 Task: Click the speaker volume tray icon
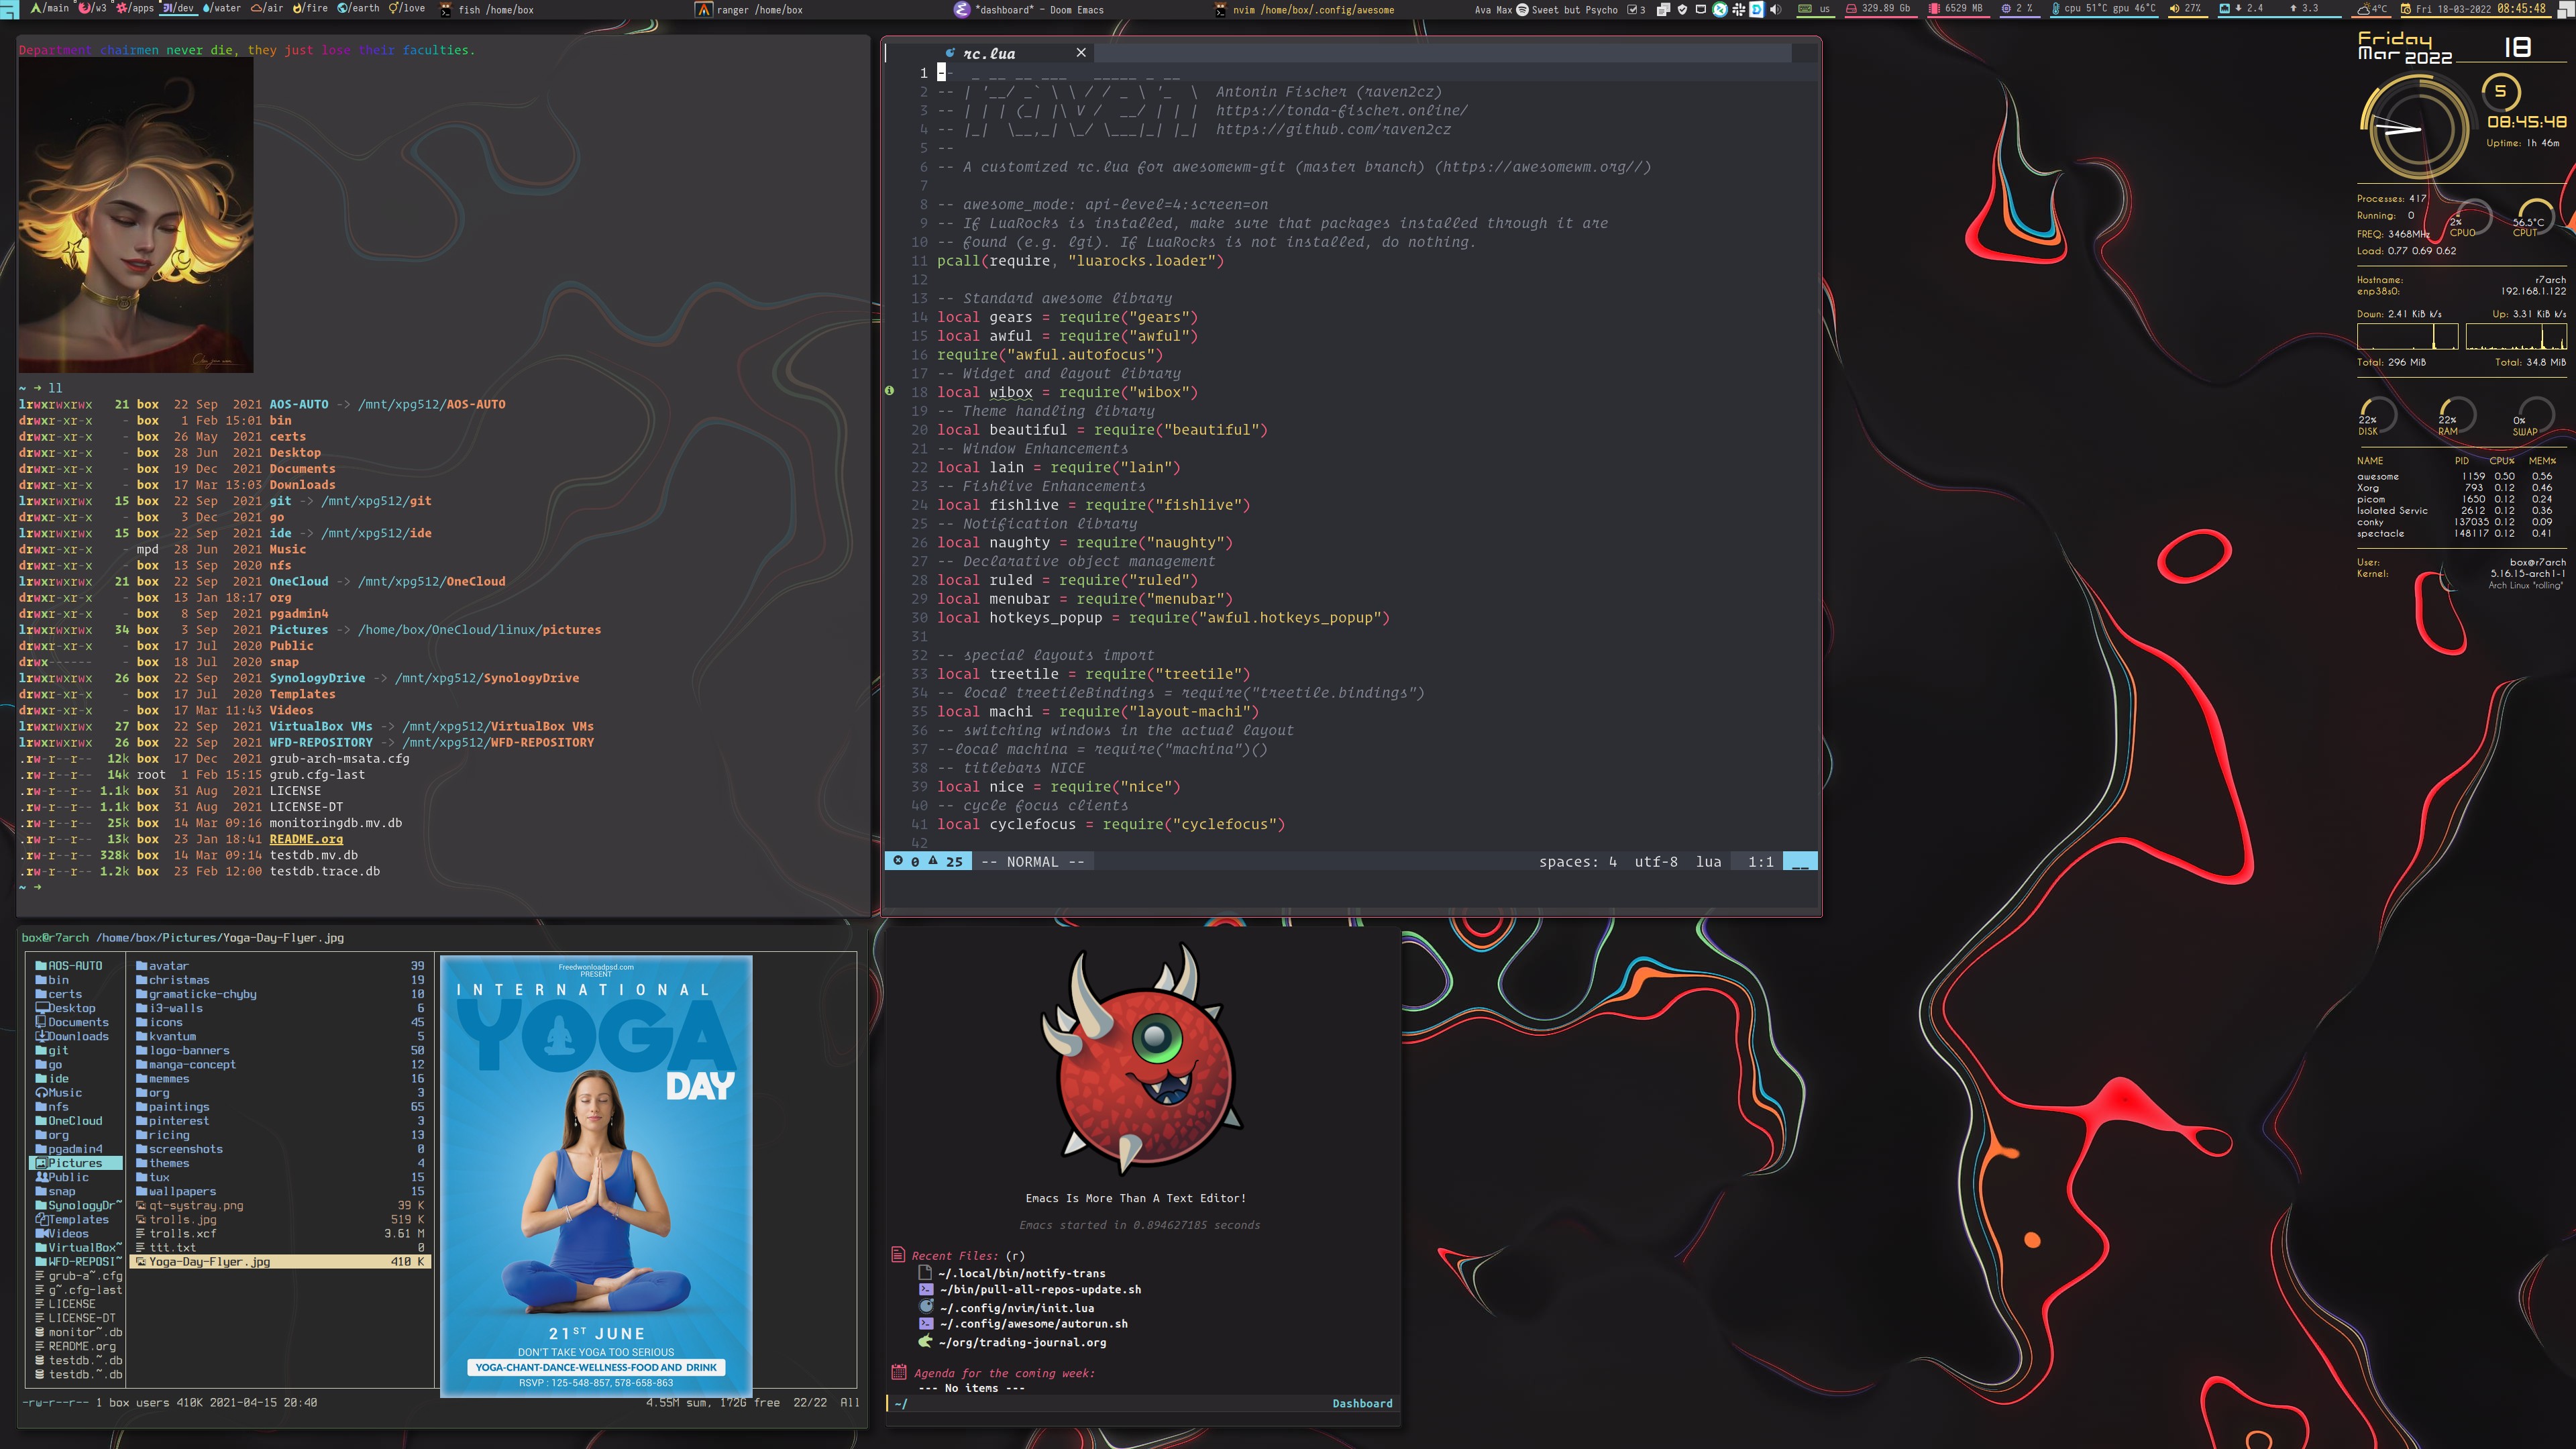click(1775, 10)
